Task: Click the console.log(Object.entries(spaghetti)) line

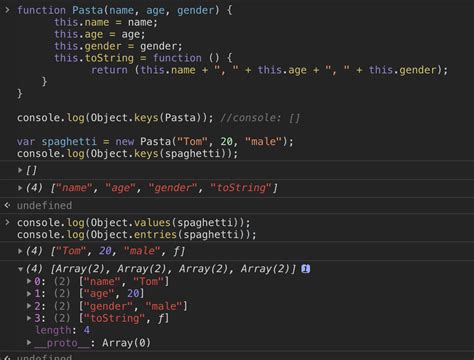Action: [x=137, y=235]
